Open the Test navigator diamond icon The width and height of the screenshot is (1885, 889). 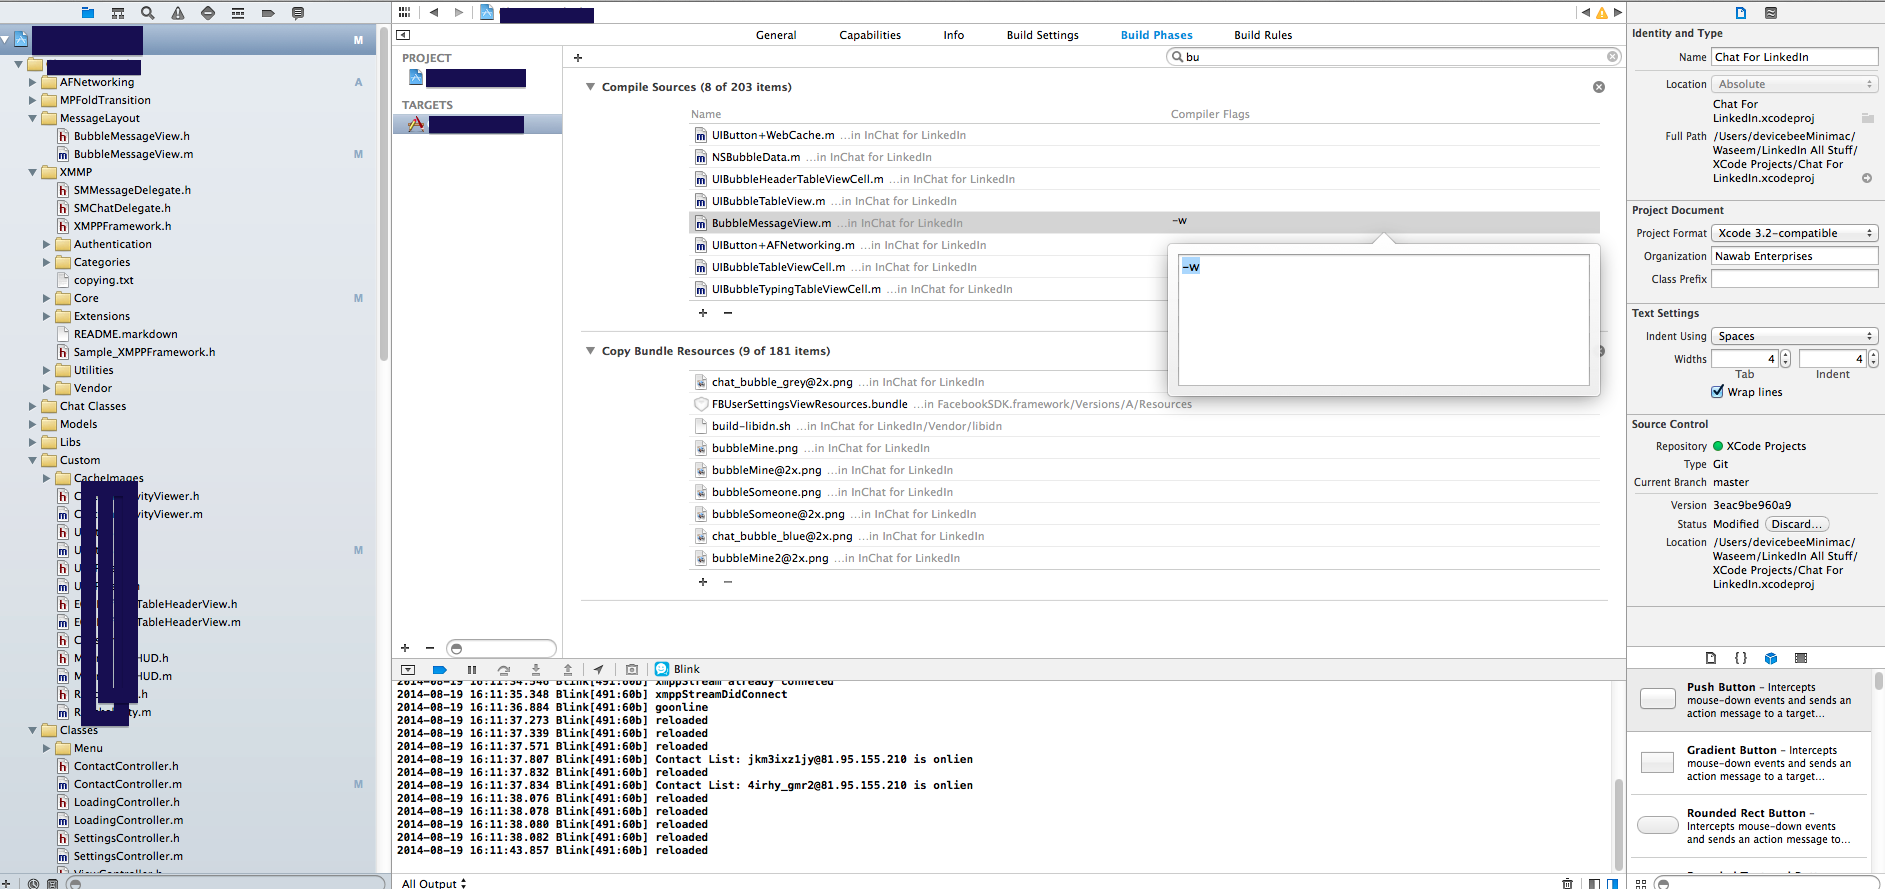pyautogui.click(x=208, y=13)
